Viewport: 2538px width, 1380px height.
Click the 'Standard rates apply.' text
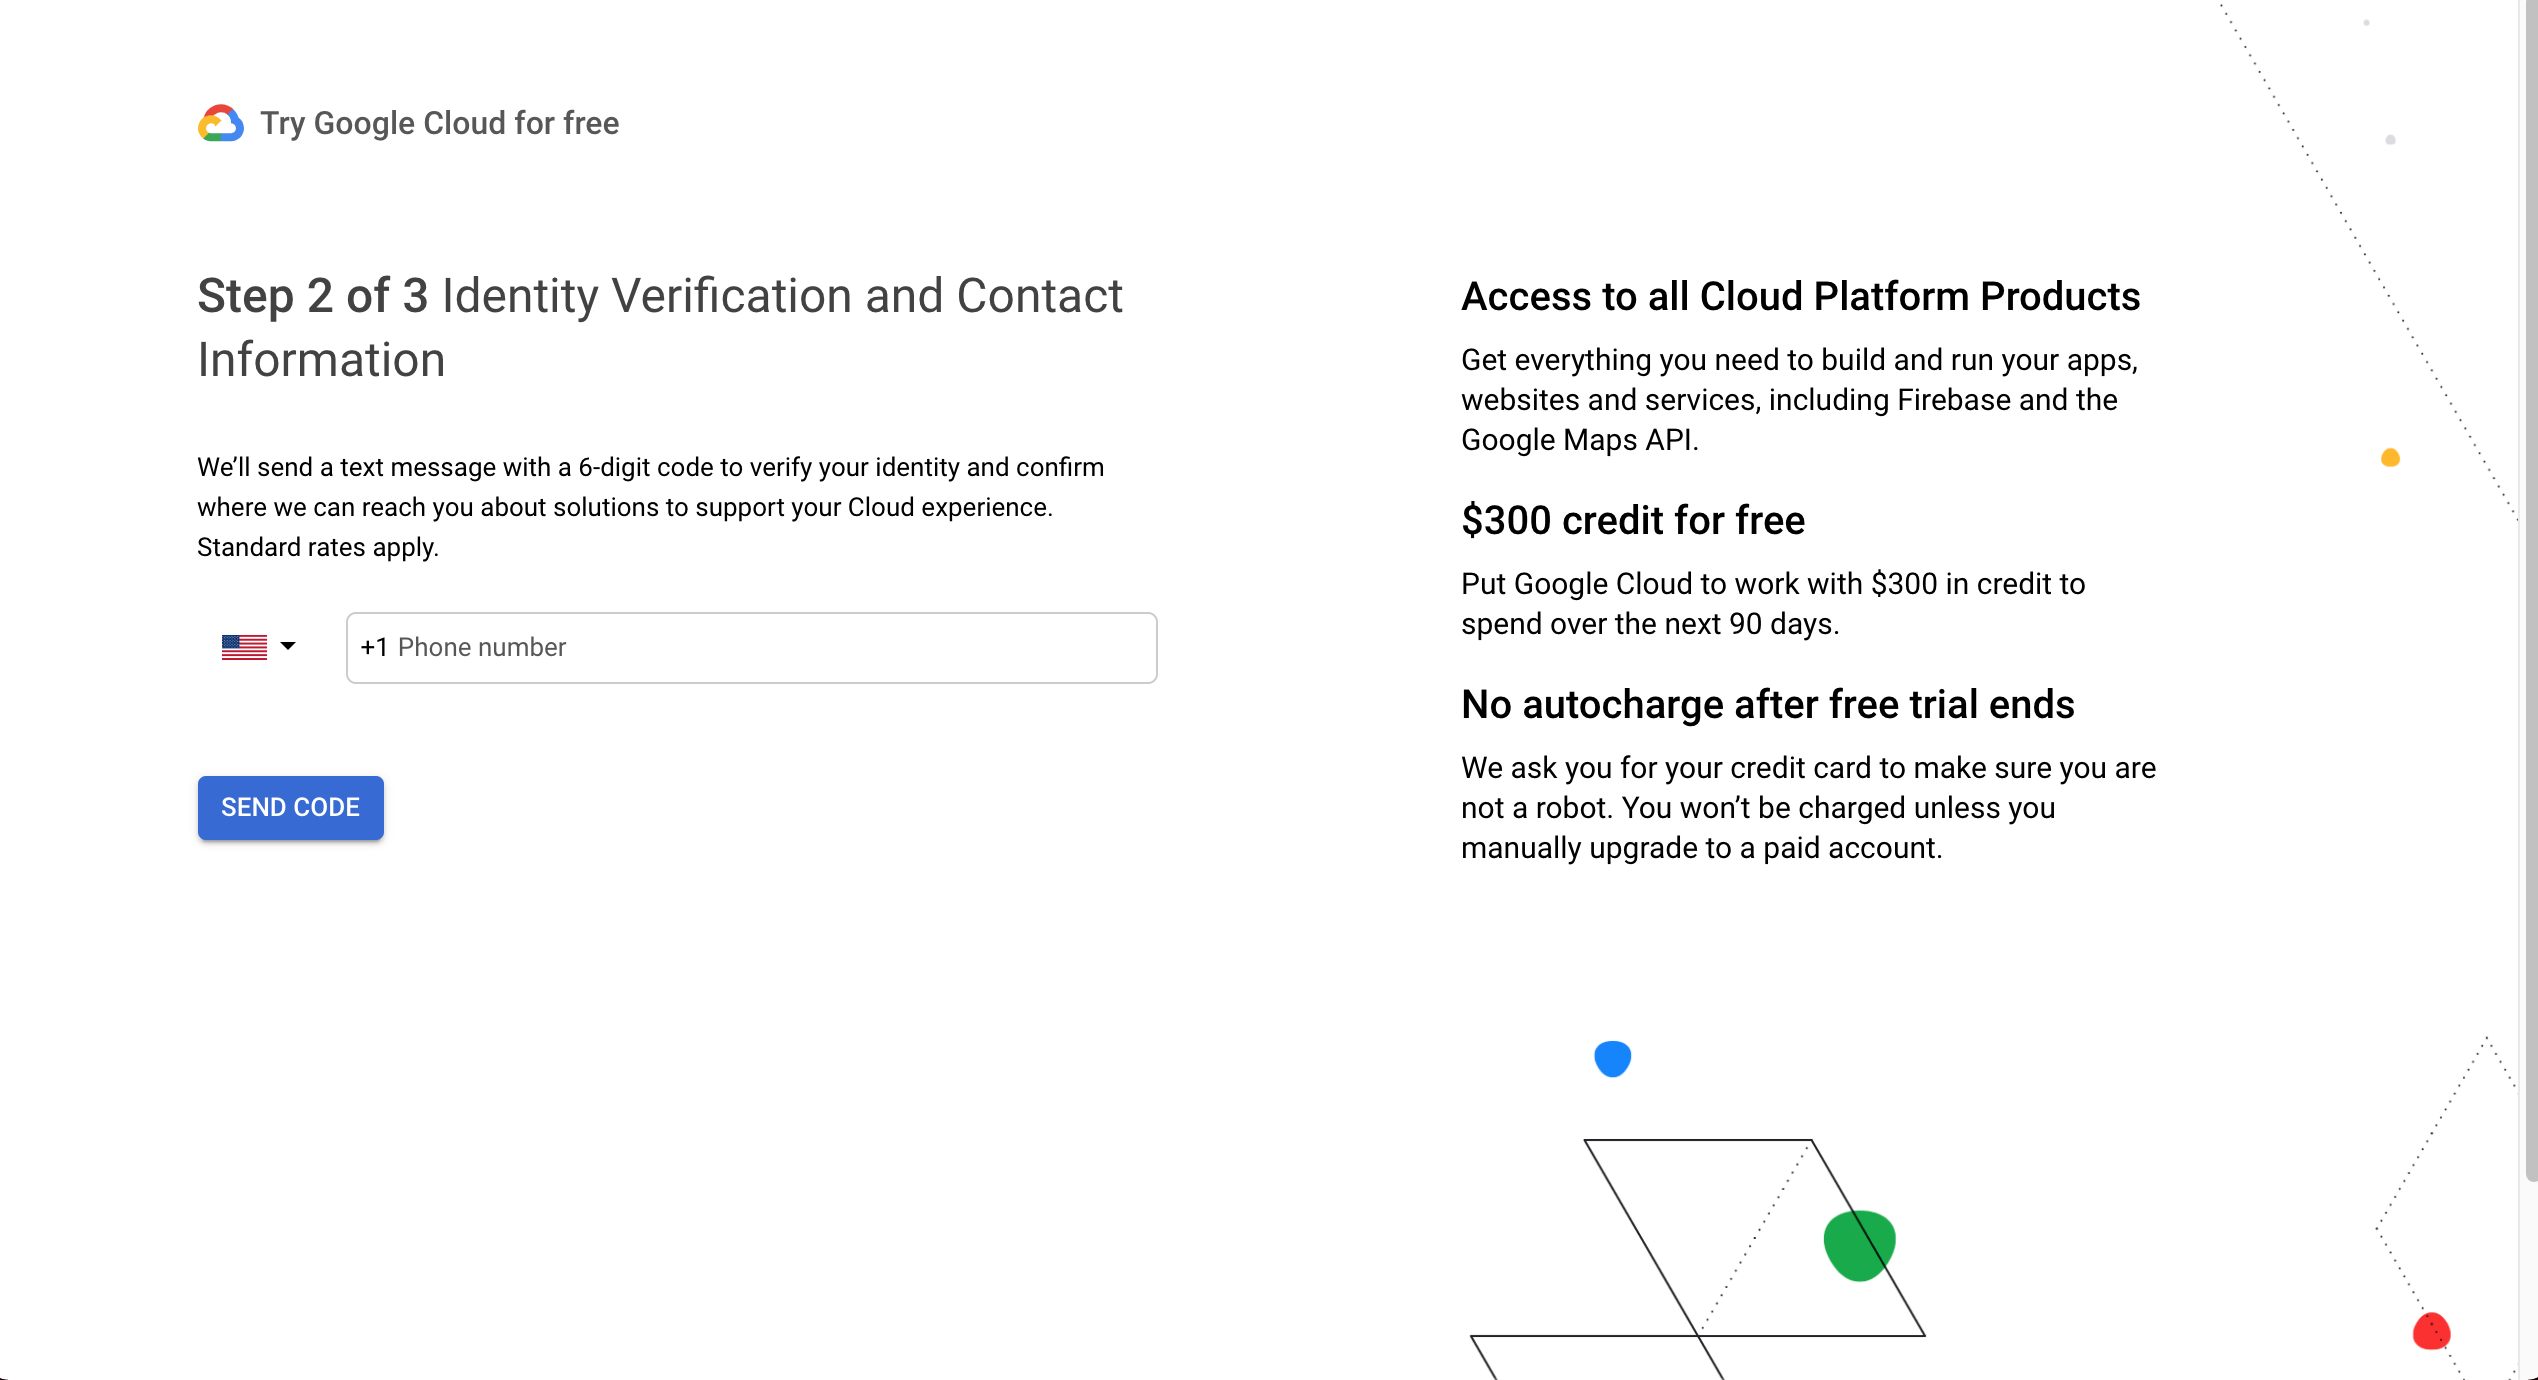point(318,548)
